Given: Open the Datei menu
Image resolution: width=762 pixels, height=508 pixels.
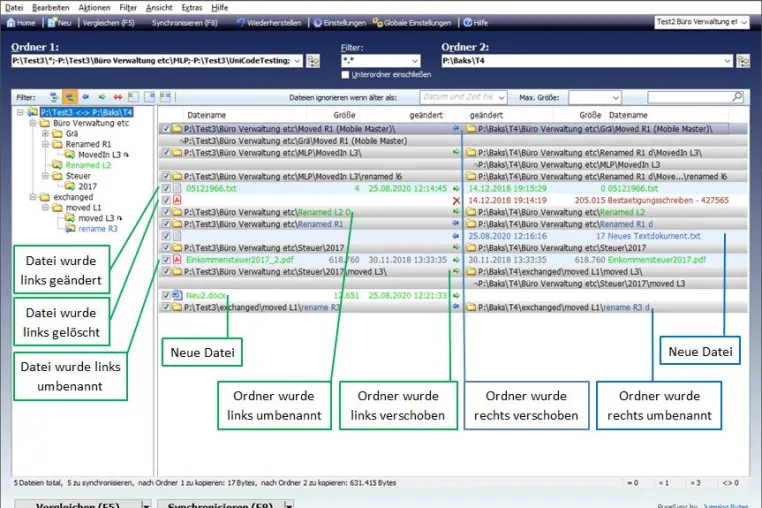Looking at the screenshot, I should 14,8.
